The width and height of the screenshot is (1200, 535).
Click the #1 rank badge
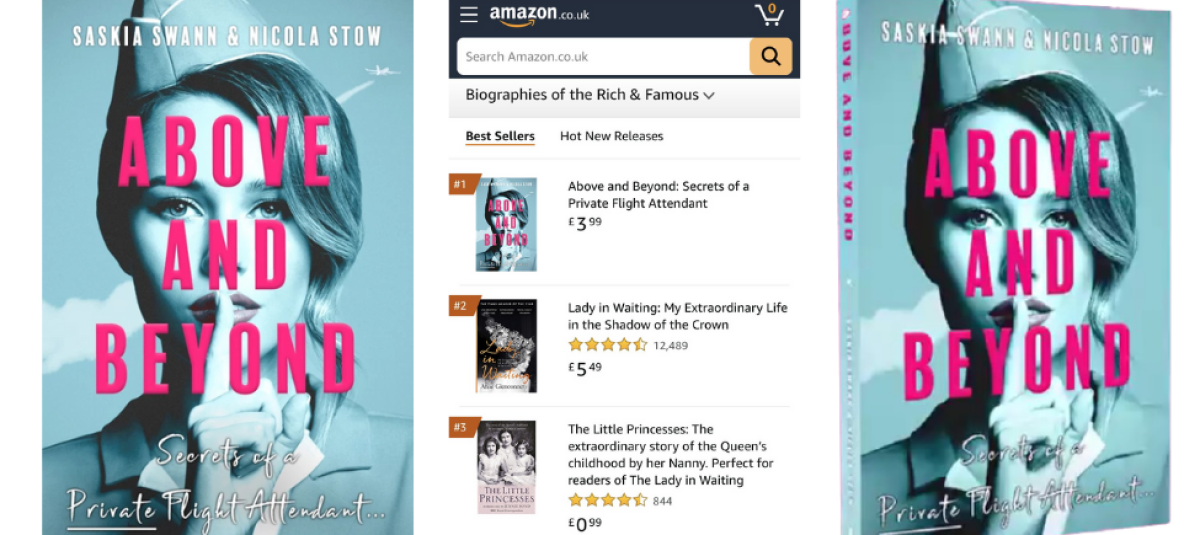pos(461,184)
